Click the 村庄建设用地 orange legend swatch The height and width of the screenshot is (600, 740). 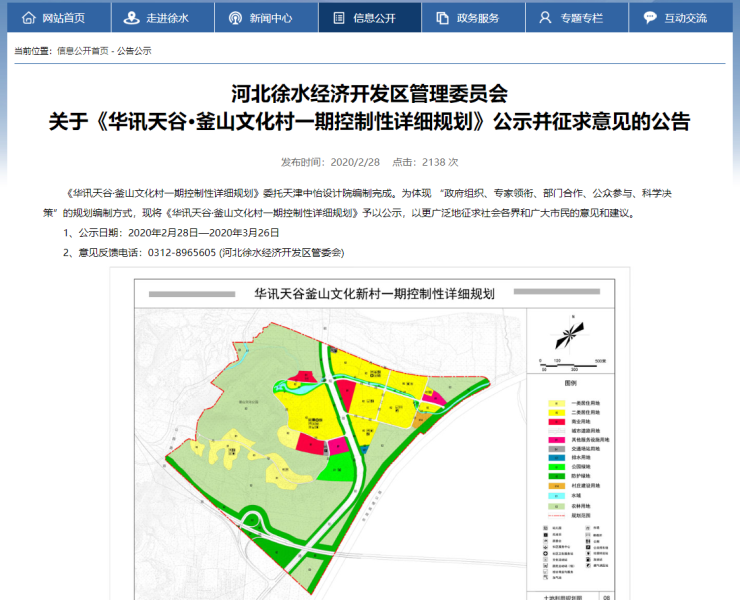(556, 486)
